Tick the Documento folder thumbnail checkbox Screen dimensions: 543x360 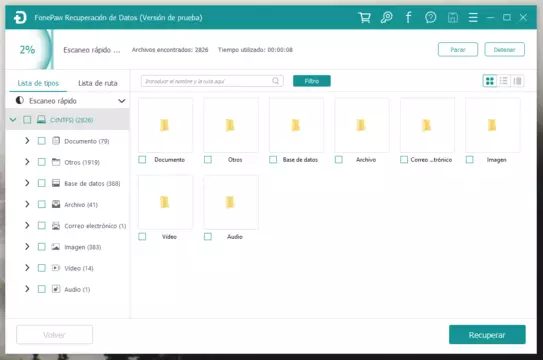[142, 160]
